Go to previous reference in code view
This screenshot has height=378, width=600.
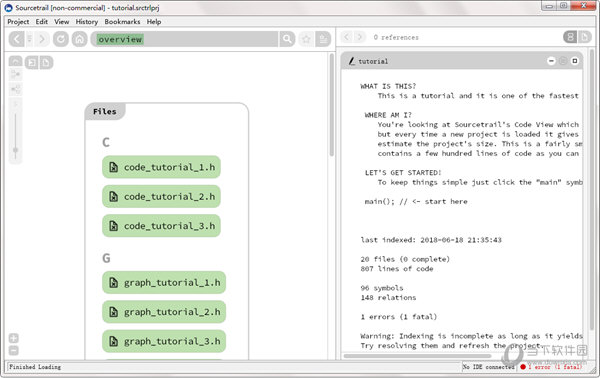click(x=347, y=37)
